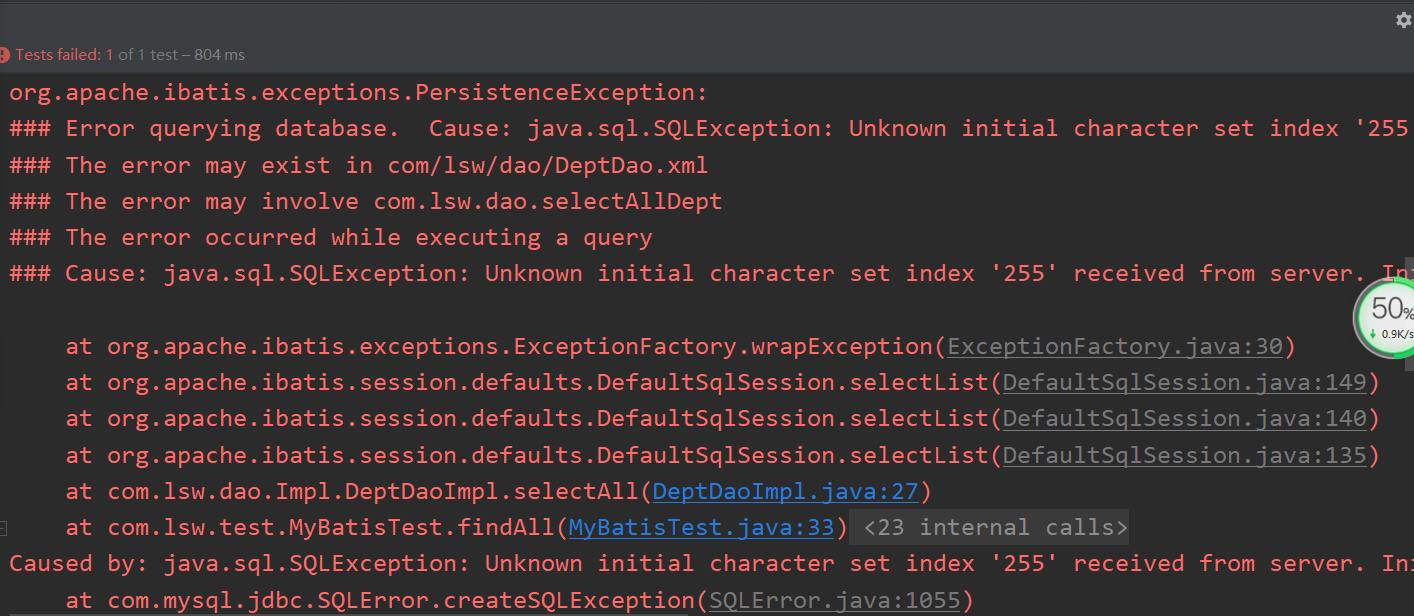Click the Tests failed status text

[x=130, y=55]
